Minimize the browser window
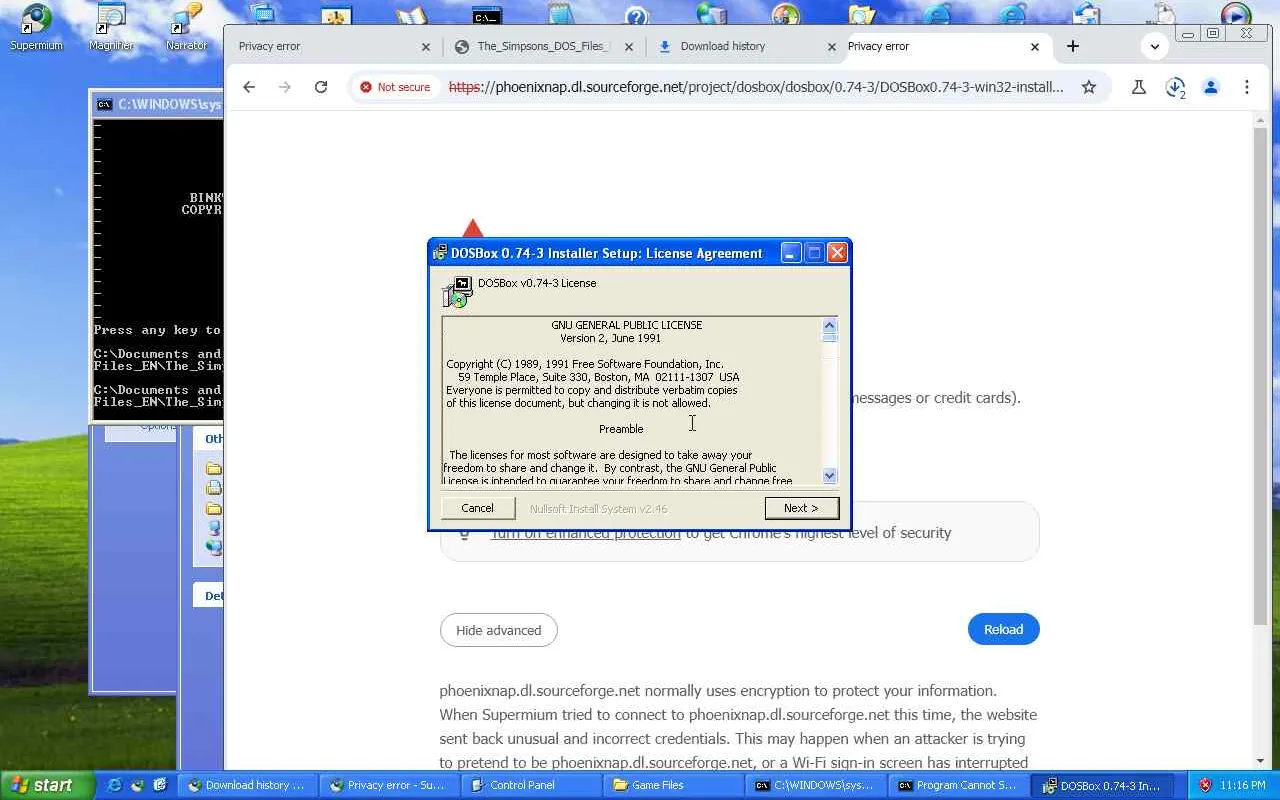Screen dimensions: 1280x800 (1188, 33)
